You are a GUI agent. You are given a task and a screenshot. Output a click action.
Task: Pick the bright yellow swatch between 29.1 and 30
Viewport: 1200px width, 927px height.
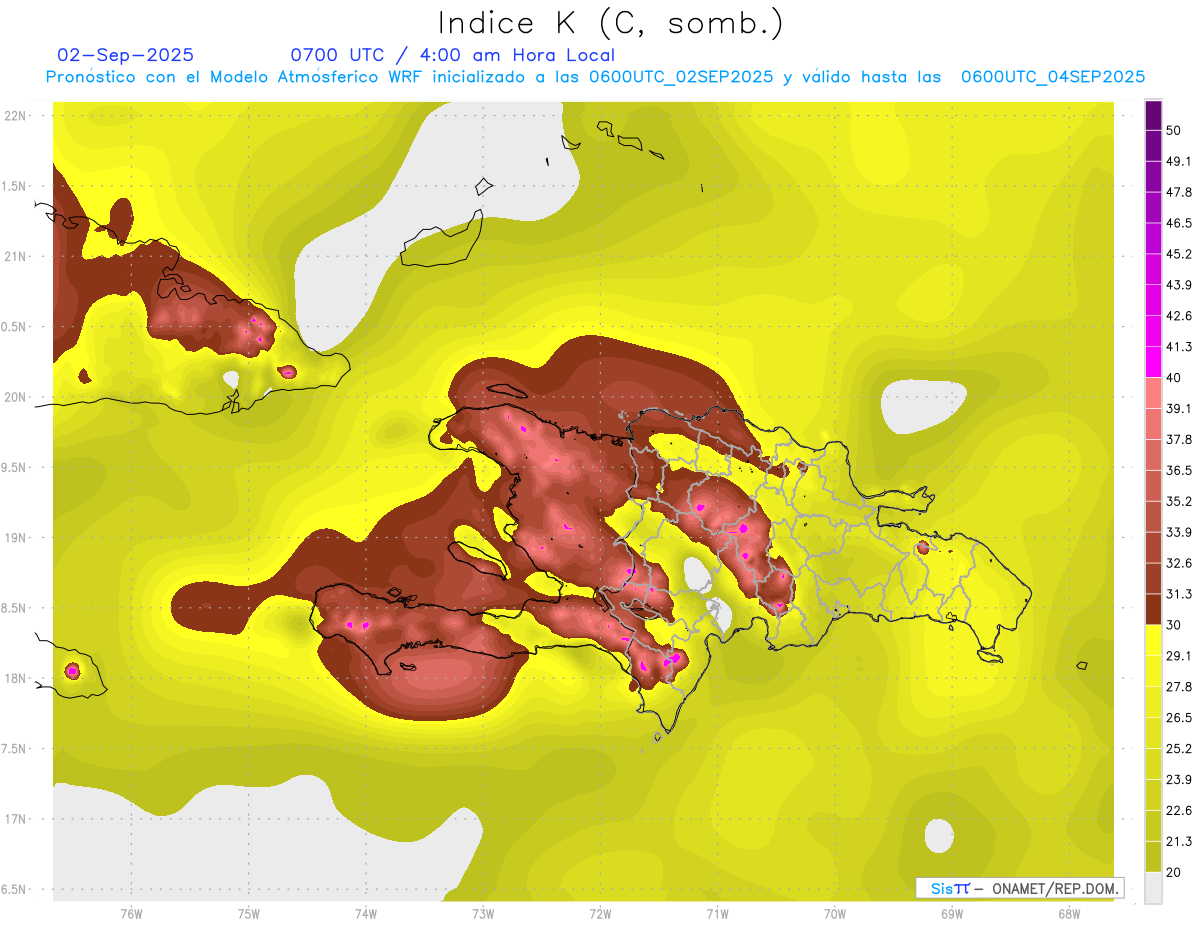(x=1154, y=640)
